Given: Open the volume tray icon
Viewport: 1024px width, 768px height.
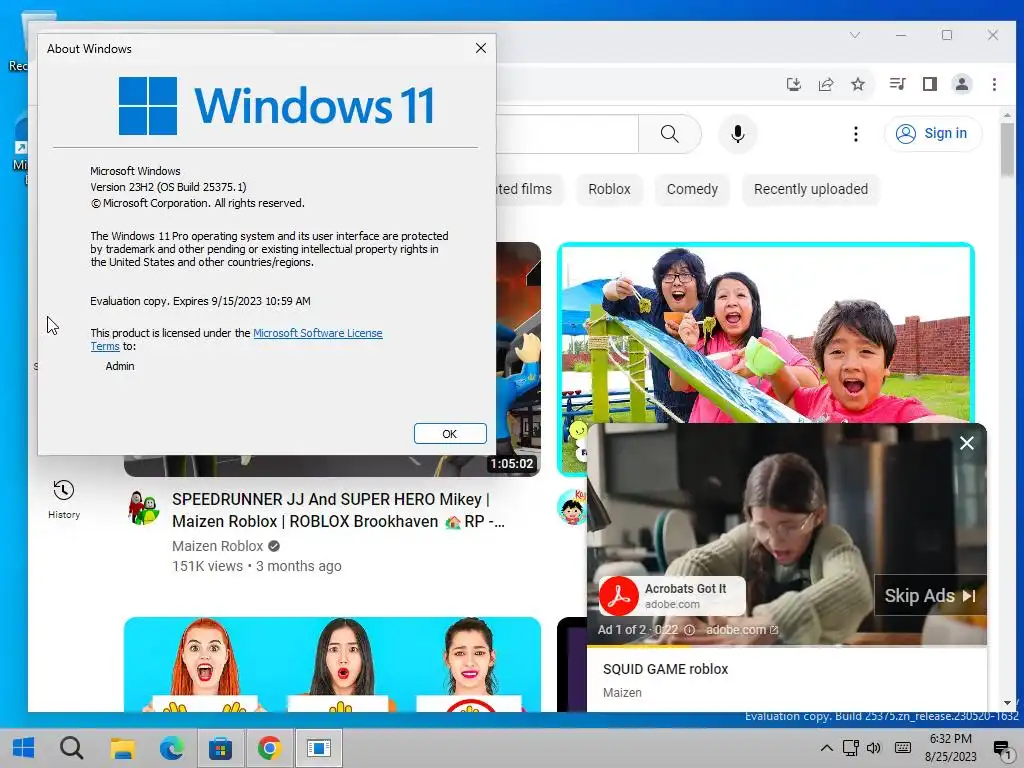Looking at the screenshot, I should (x=874, y=748).
